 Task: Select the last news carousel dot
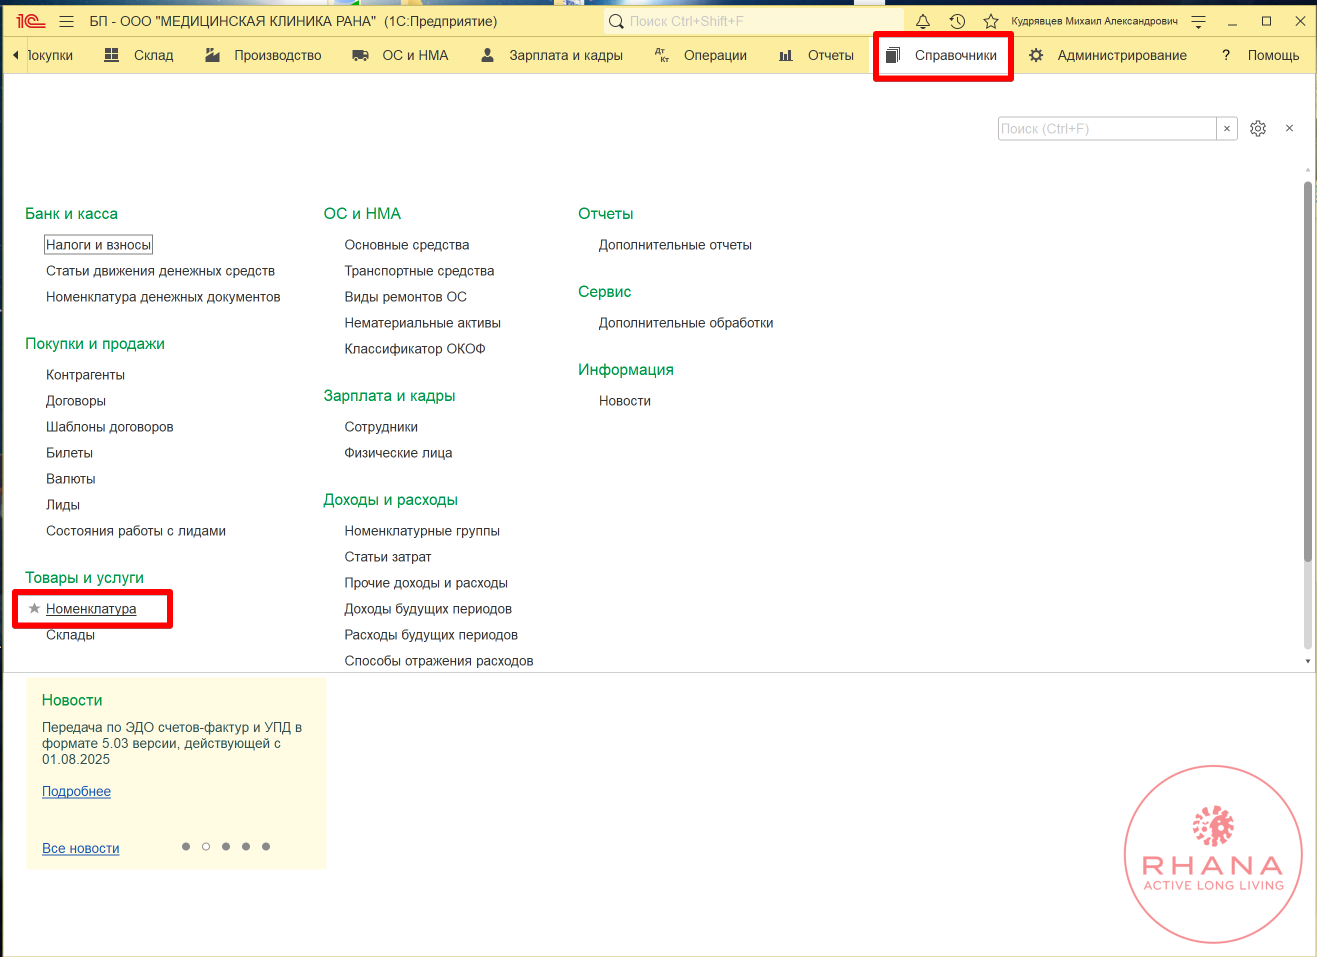click(x=266, y=847)
